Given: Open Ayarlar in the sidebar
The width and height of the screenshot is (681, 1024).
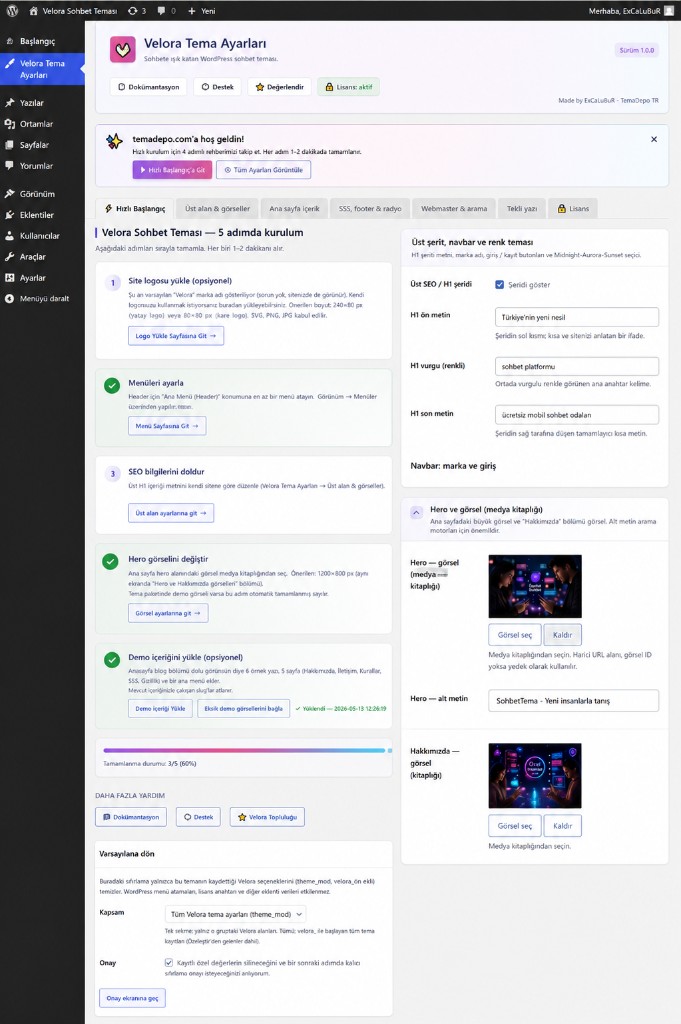Looking at the screenshot, I should (42, 278).
